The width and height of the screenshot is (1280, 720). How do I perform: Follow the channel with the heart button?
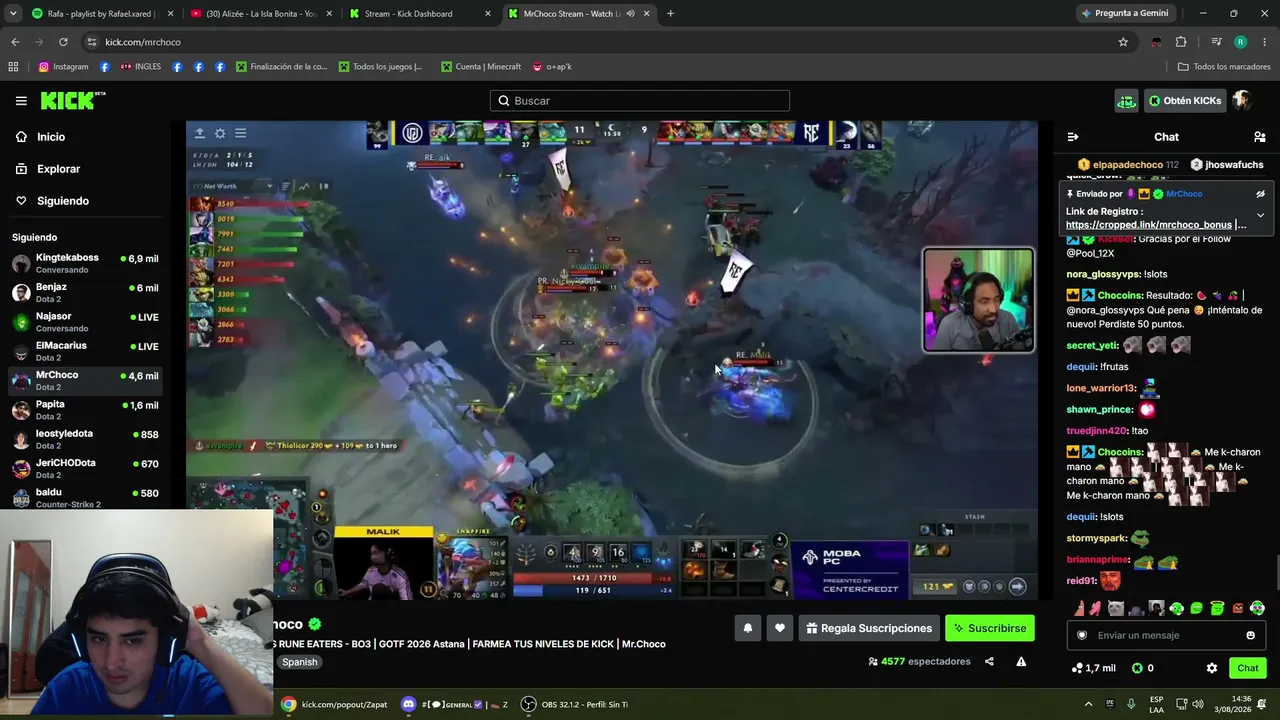point(780,628)
